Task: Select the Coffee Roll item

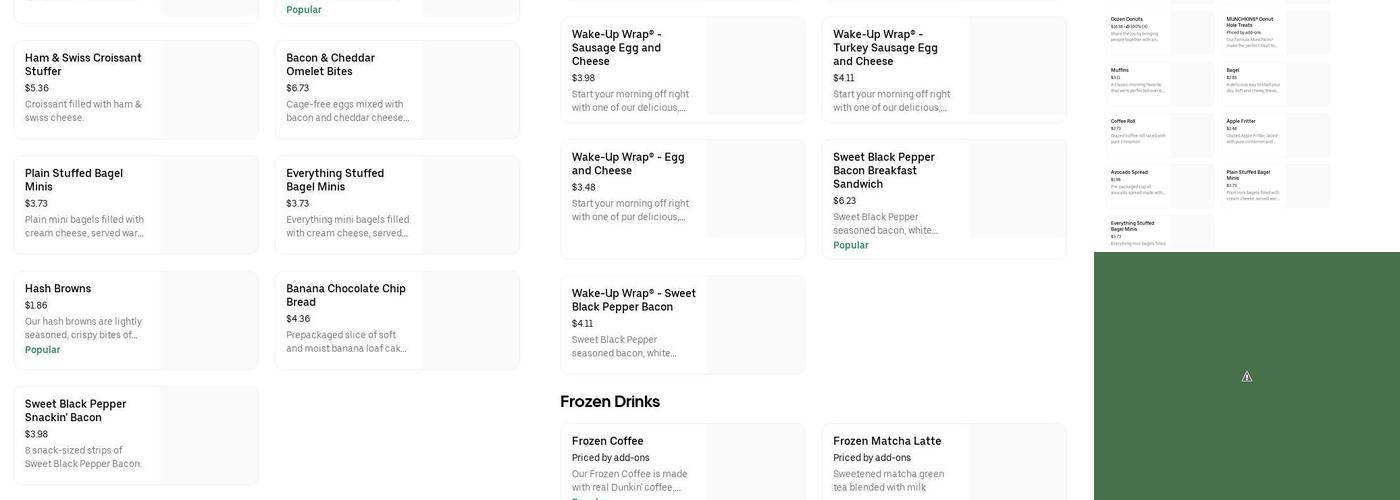Action: click(x=1123, y=121)
